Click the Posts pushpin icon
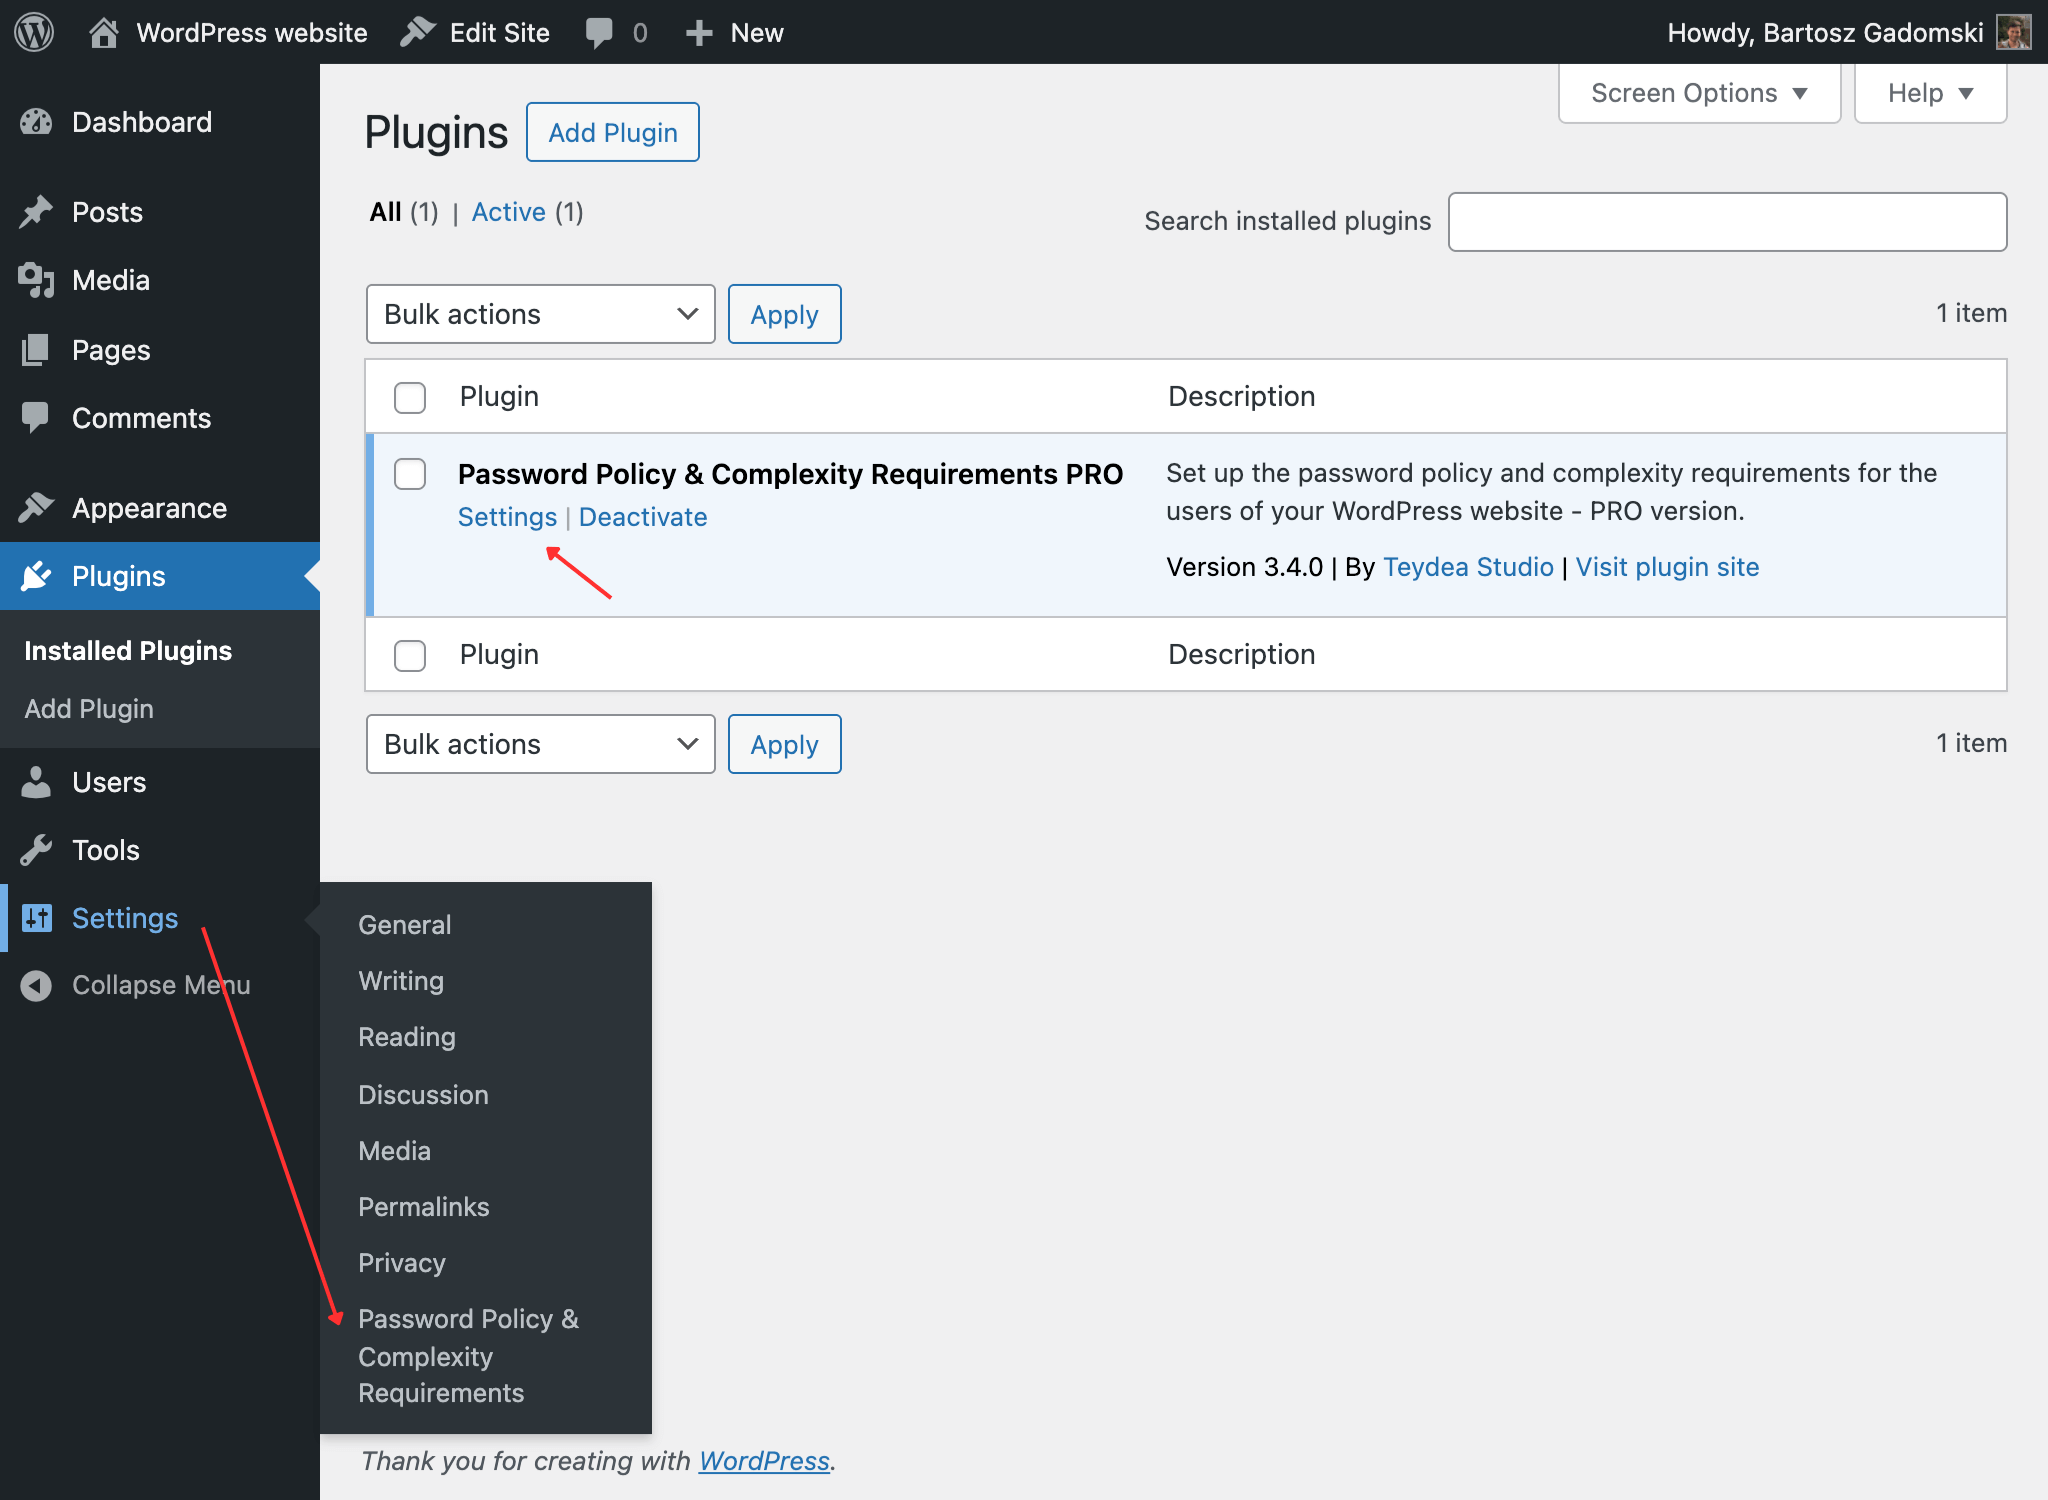The width and height of the screenshot is (2048, 1500). point(37,212)
